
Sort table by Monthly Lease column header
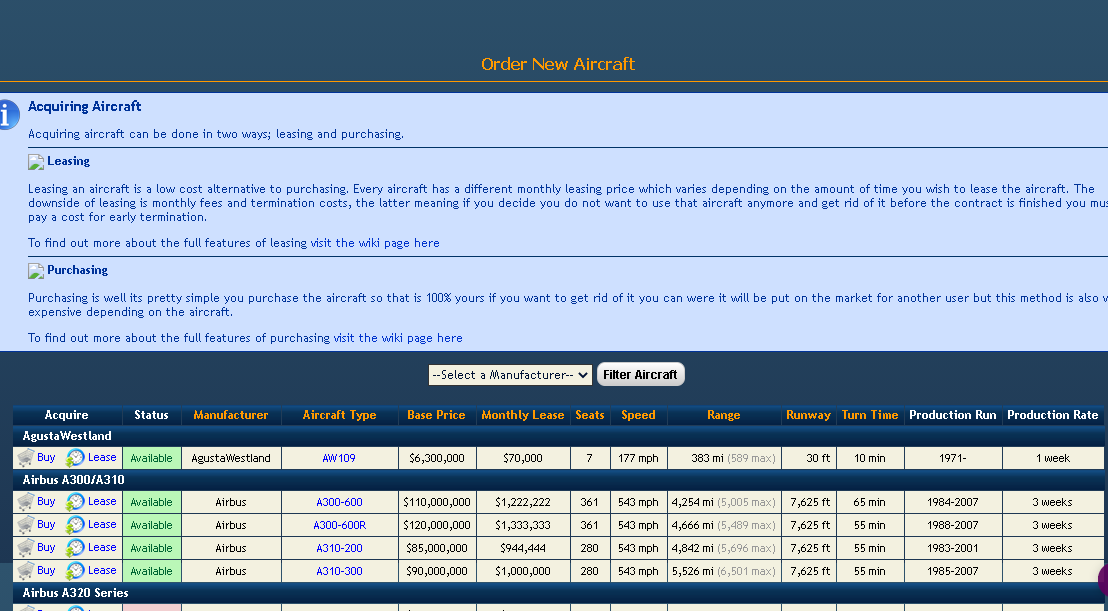[523, 415]
